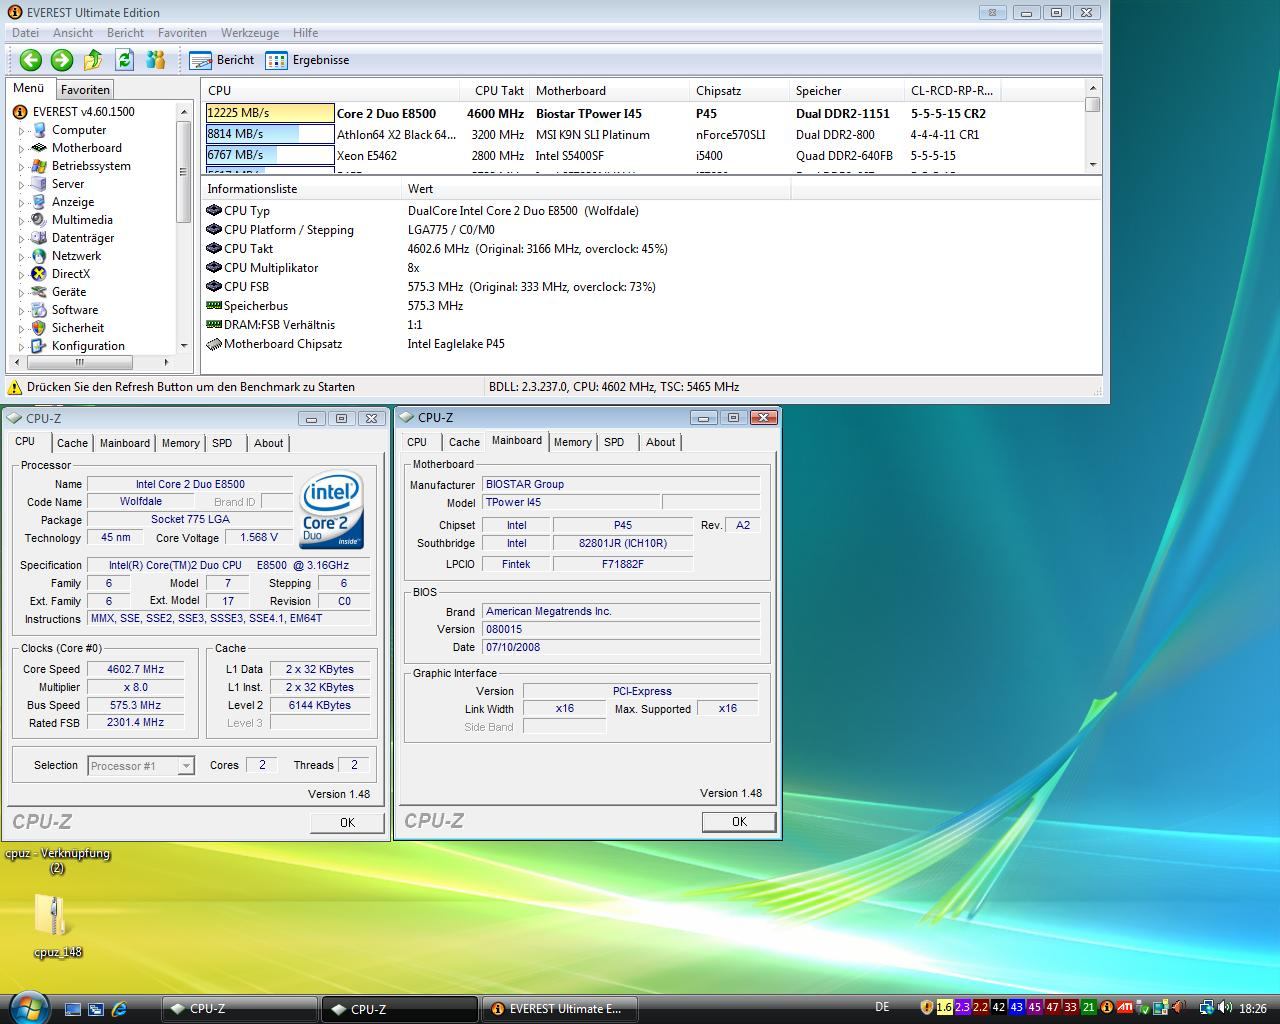
Task: Open Cache tab in left CPU-Z window
Action: [72, 443]
